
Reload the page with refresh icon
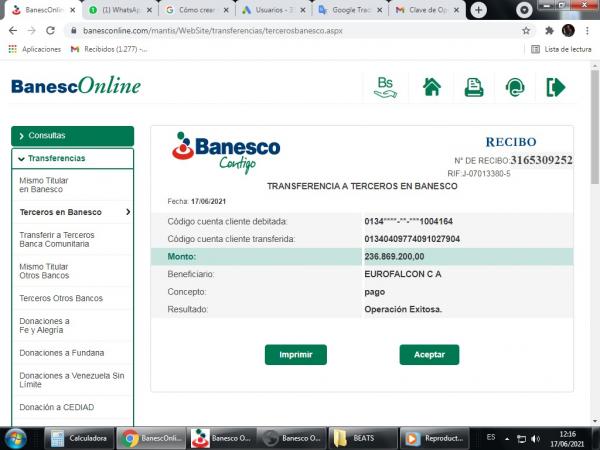click(50, 31)
